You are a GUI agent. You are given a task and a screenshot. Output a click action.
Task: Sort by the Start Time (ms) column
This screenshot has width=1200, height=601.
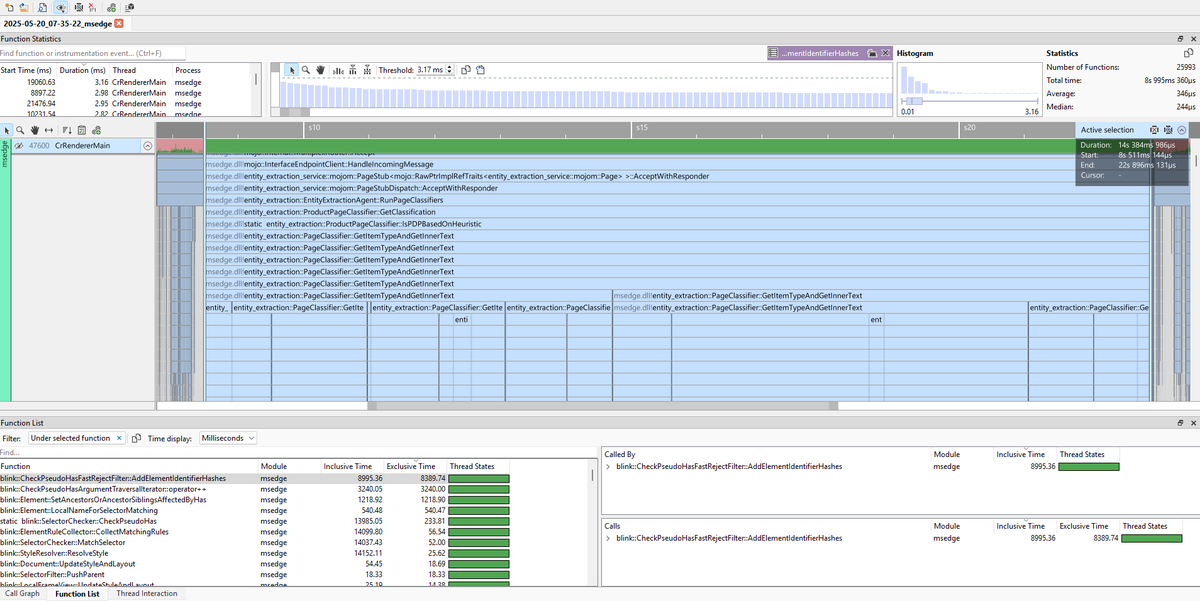coord(26,70)
